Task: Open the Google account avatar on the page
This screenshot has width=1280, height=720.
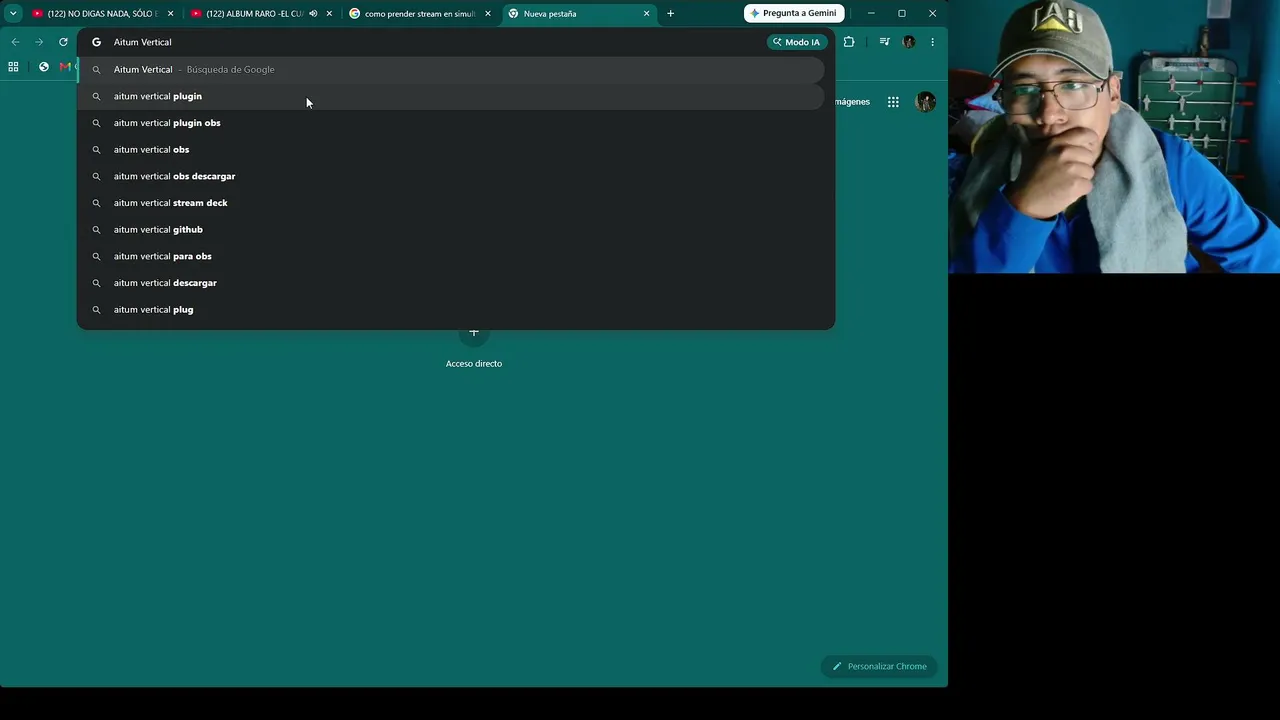Action: coord(926,102)
